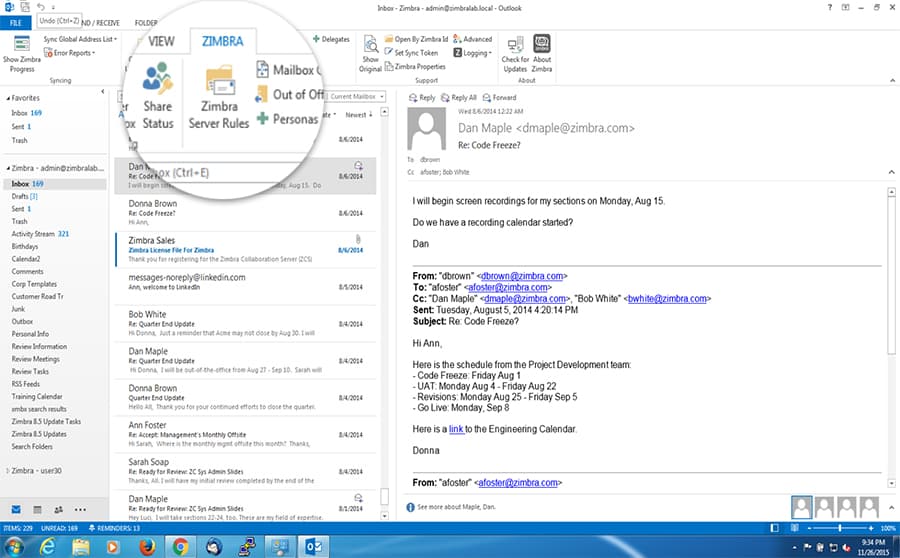This screenshot has width=900, height=558.
Task: Click dbrown@zimbra.com email link
Action: point(522,276)
